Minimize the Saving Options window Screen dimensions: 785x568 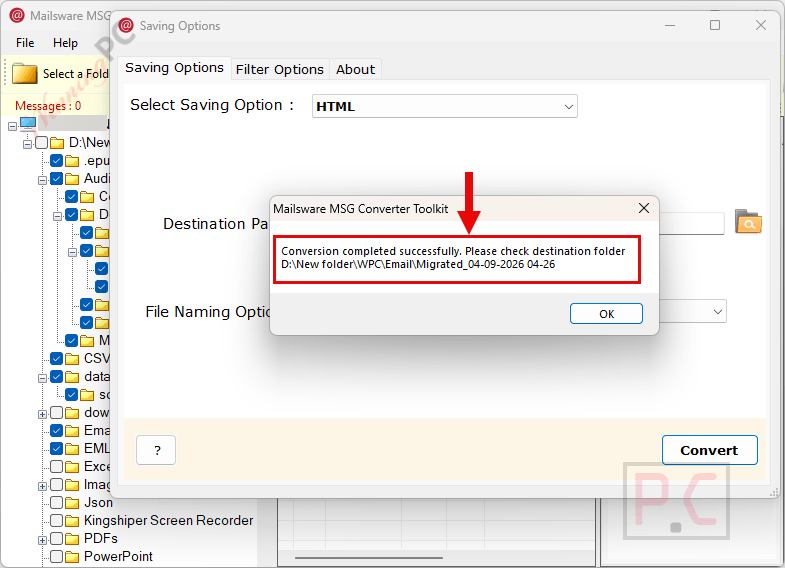tap(670, 25)
